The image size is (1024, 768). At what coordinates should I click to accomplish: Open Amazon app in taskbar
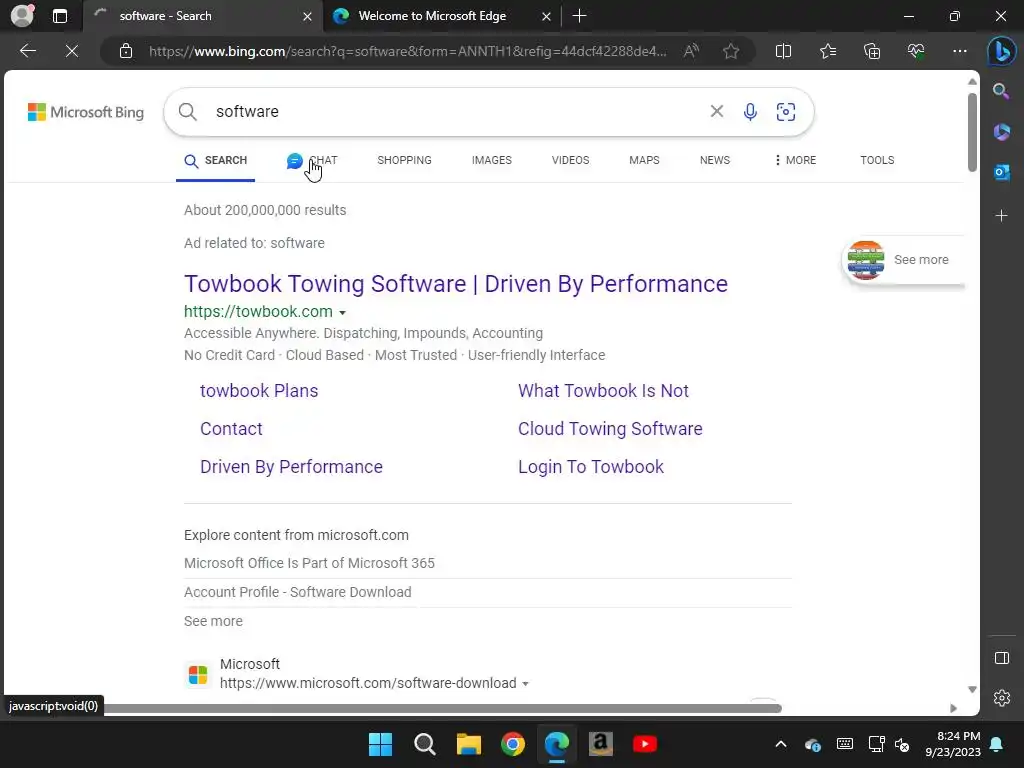tap(601, 744)
